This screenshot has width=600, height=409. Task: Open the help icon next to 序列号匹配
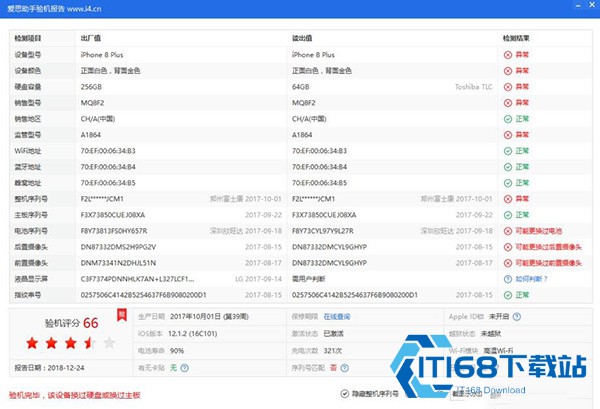344,368
